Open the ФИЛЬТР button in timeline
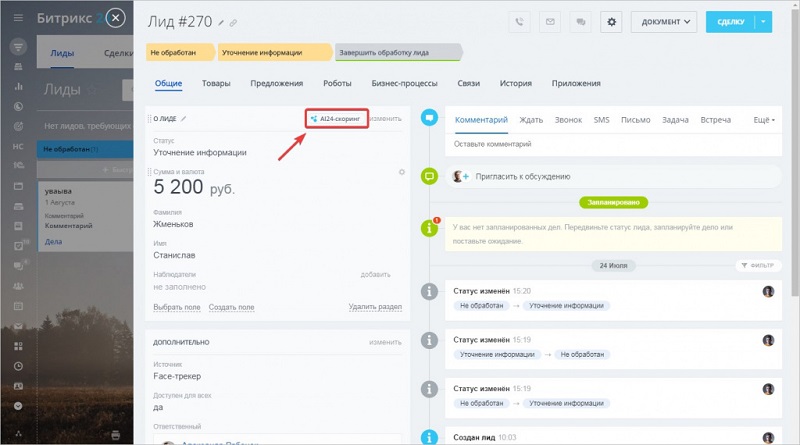The width and height of the screenshot is (800, 445). point(758,265)
